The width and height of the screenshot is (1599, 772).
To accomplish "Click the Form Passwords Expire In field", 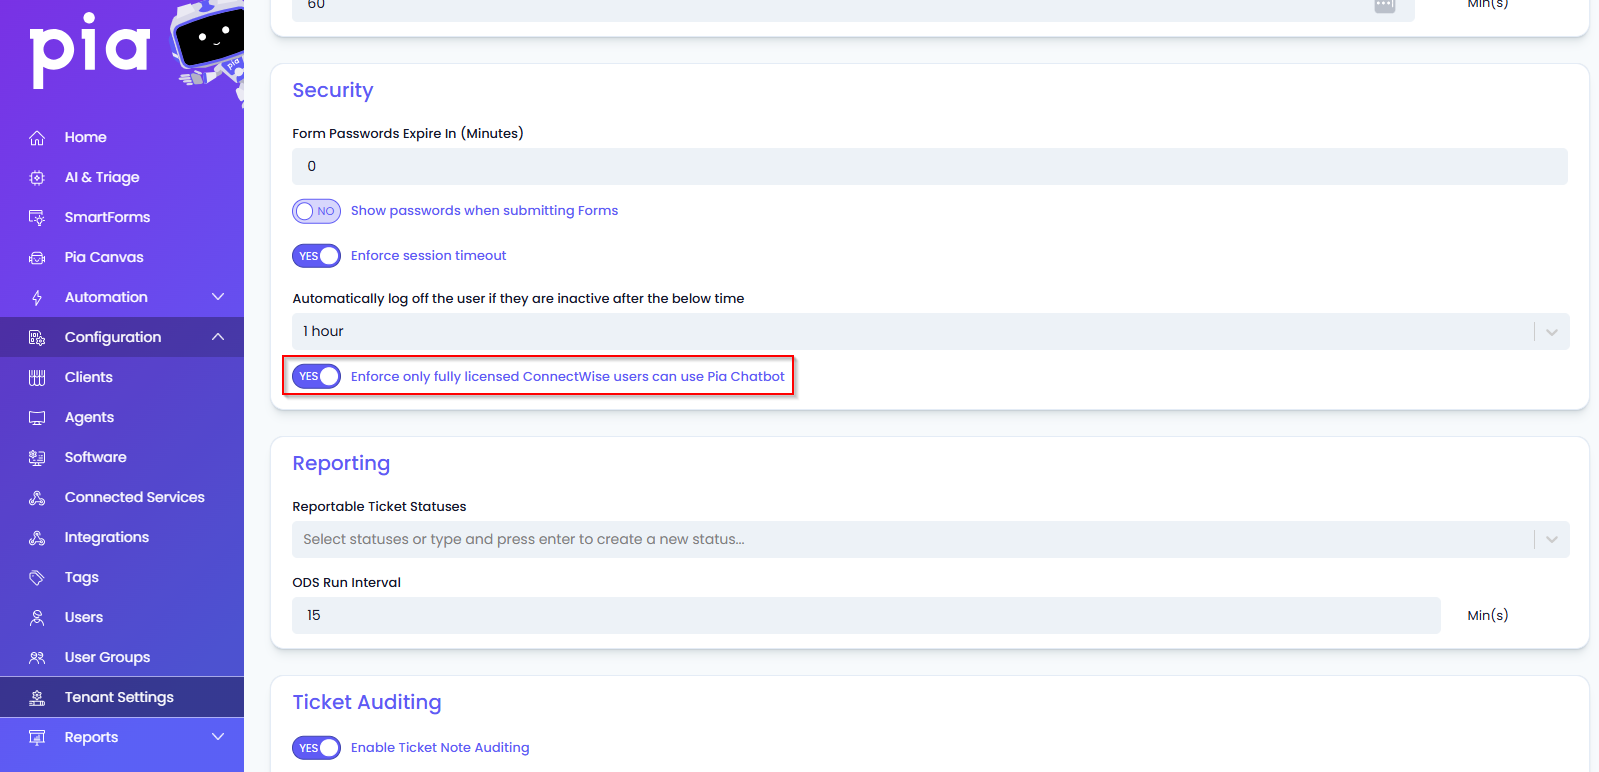I will pos(930,167).
